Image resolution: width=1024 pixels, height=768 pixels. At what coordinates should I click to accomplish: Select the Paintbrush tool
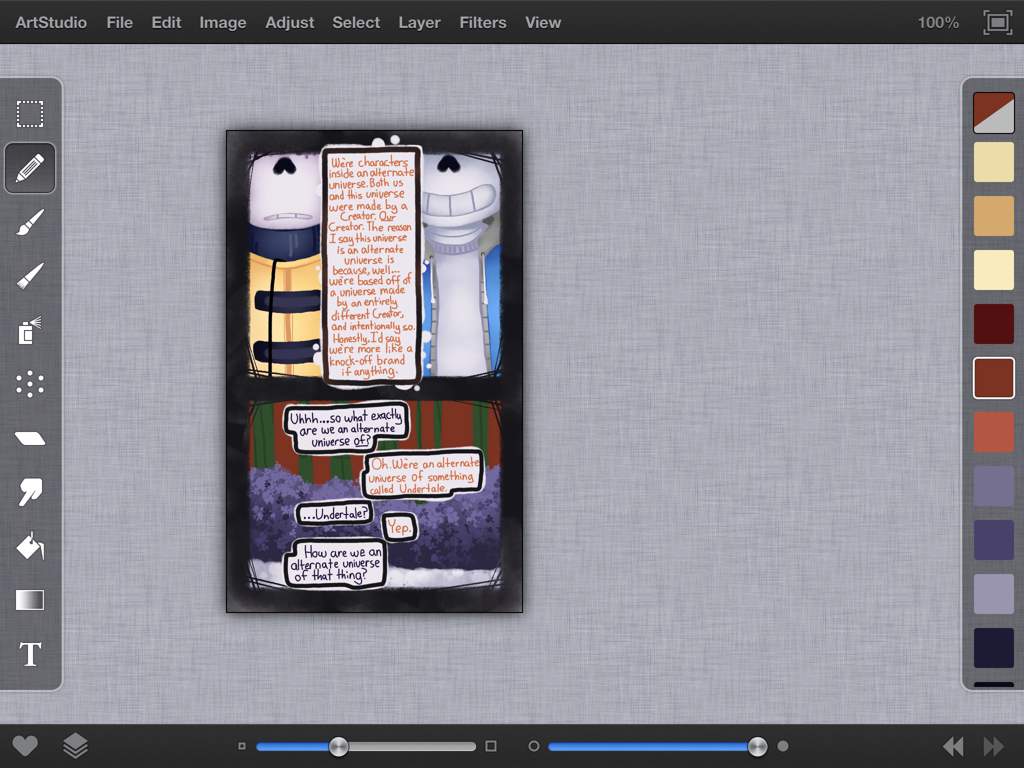pos(30,222)
